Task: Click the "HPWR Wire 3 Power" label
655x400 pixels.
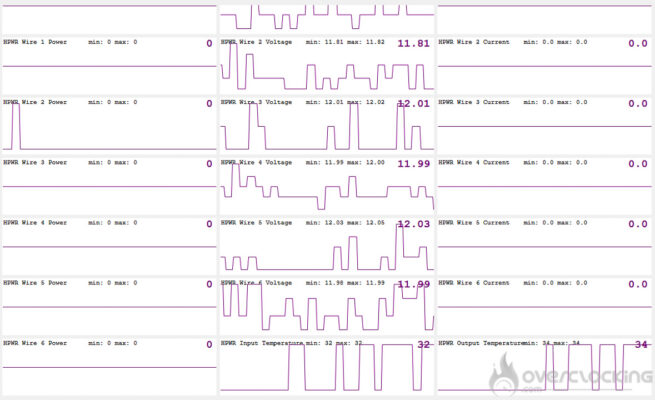Action: 35,162
